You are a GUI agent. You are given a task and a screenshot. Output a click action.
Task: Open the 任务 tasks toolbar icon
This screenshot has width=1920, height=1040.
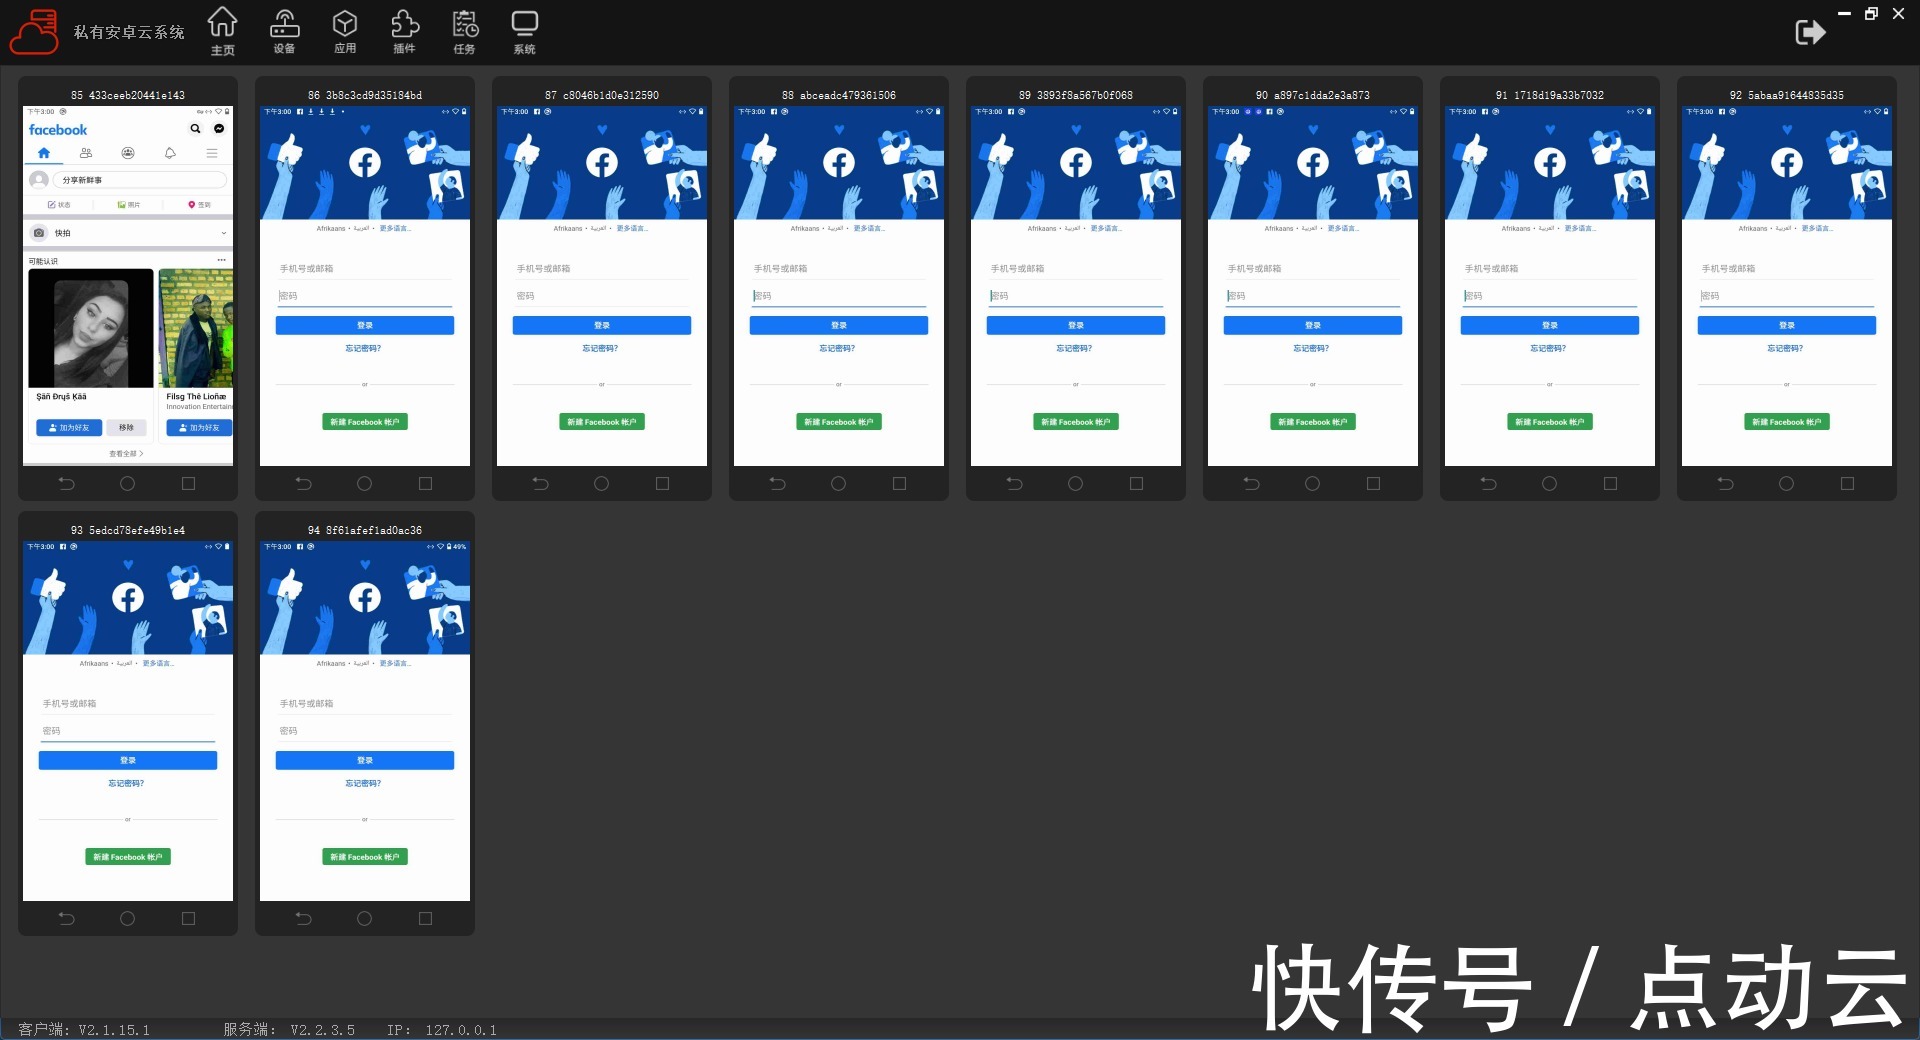[x=465, y=30]
